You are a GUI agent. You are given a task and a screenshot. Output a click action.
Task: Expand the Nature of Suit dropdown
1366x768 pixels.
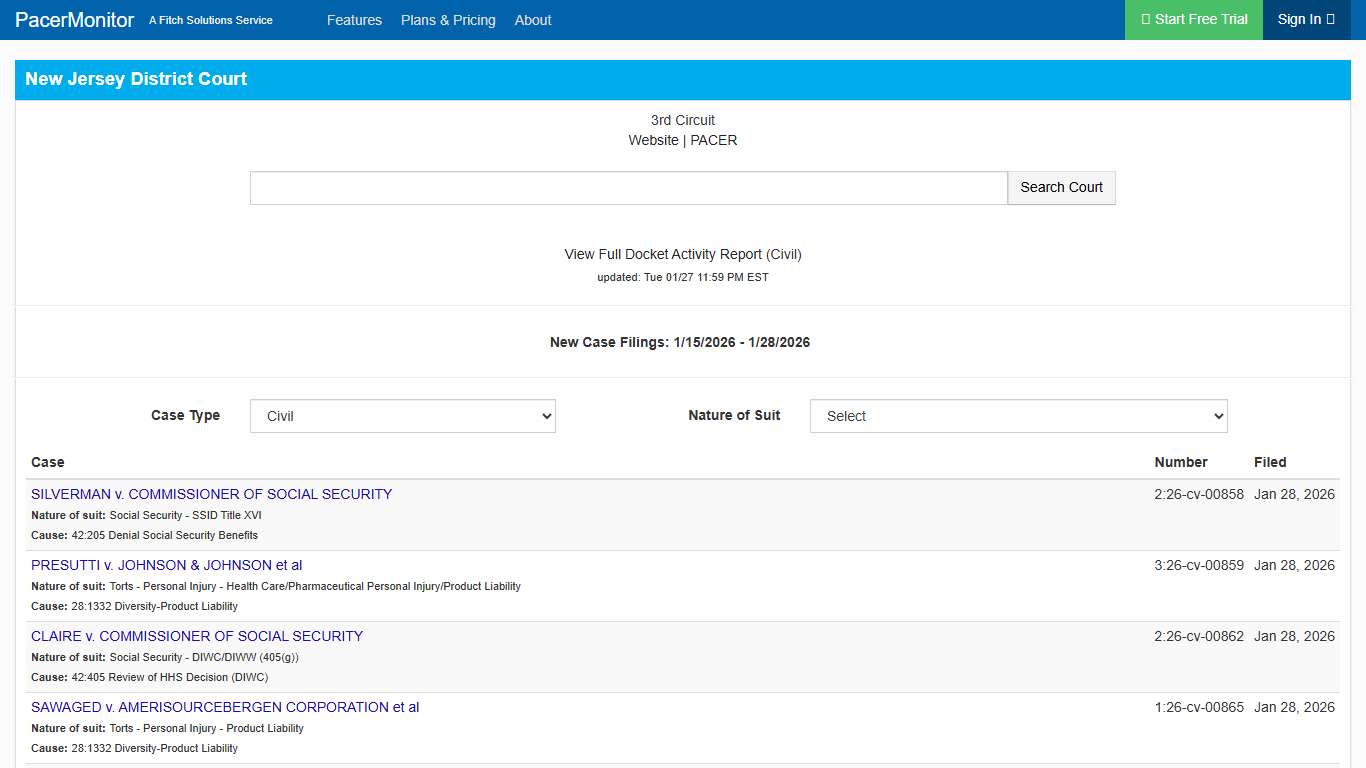tap(1018, 416)
